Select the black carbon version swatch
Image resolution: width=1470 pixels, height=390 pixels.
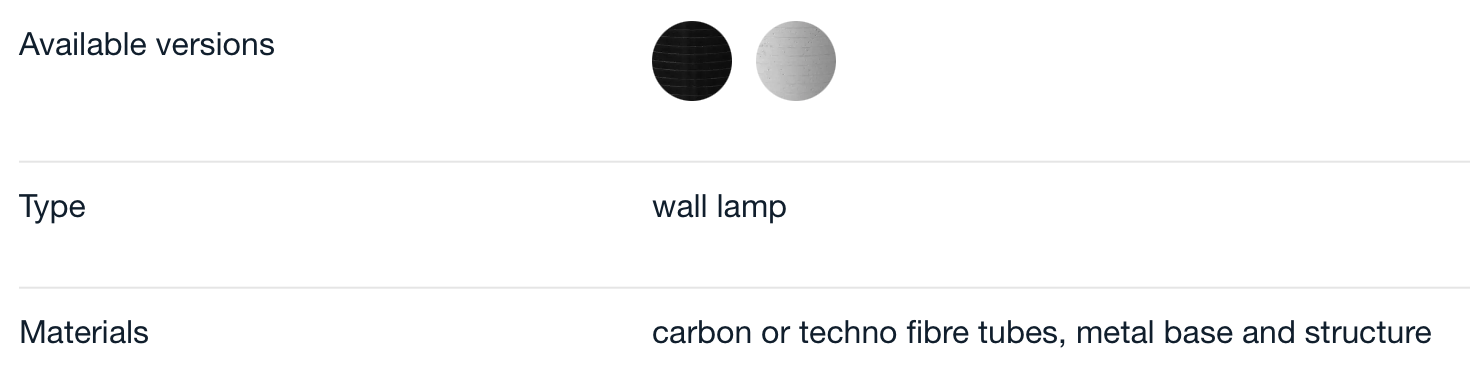692,61
